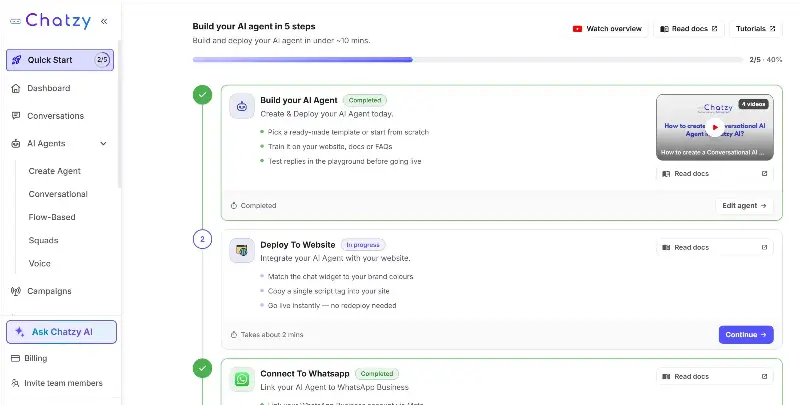Select Voice submenu item
The image size is (800, 405).
pyautogui.click(x=39, y=264)
